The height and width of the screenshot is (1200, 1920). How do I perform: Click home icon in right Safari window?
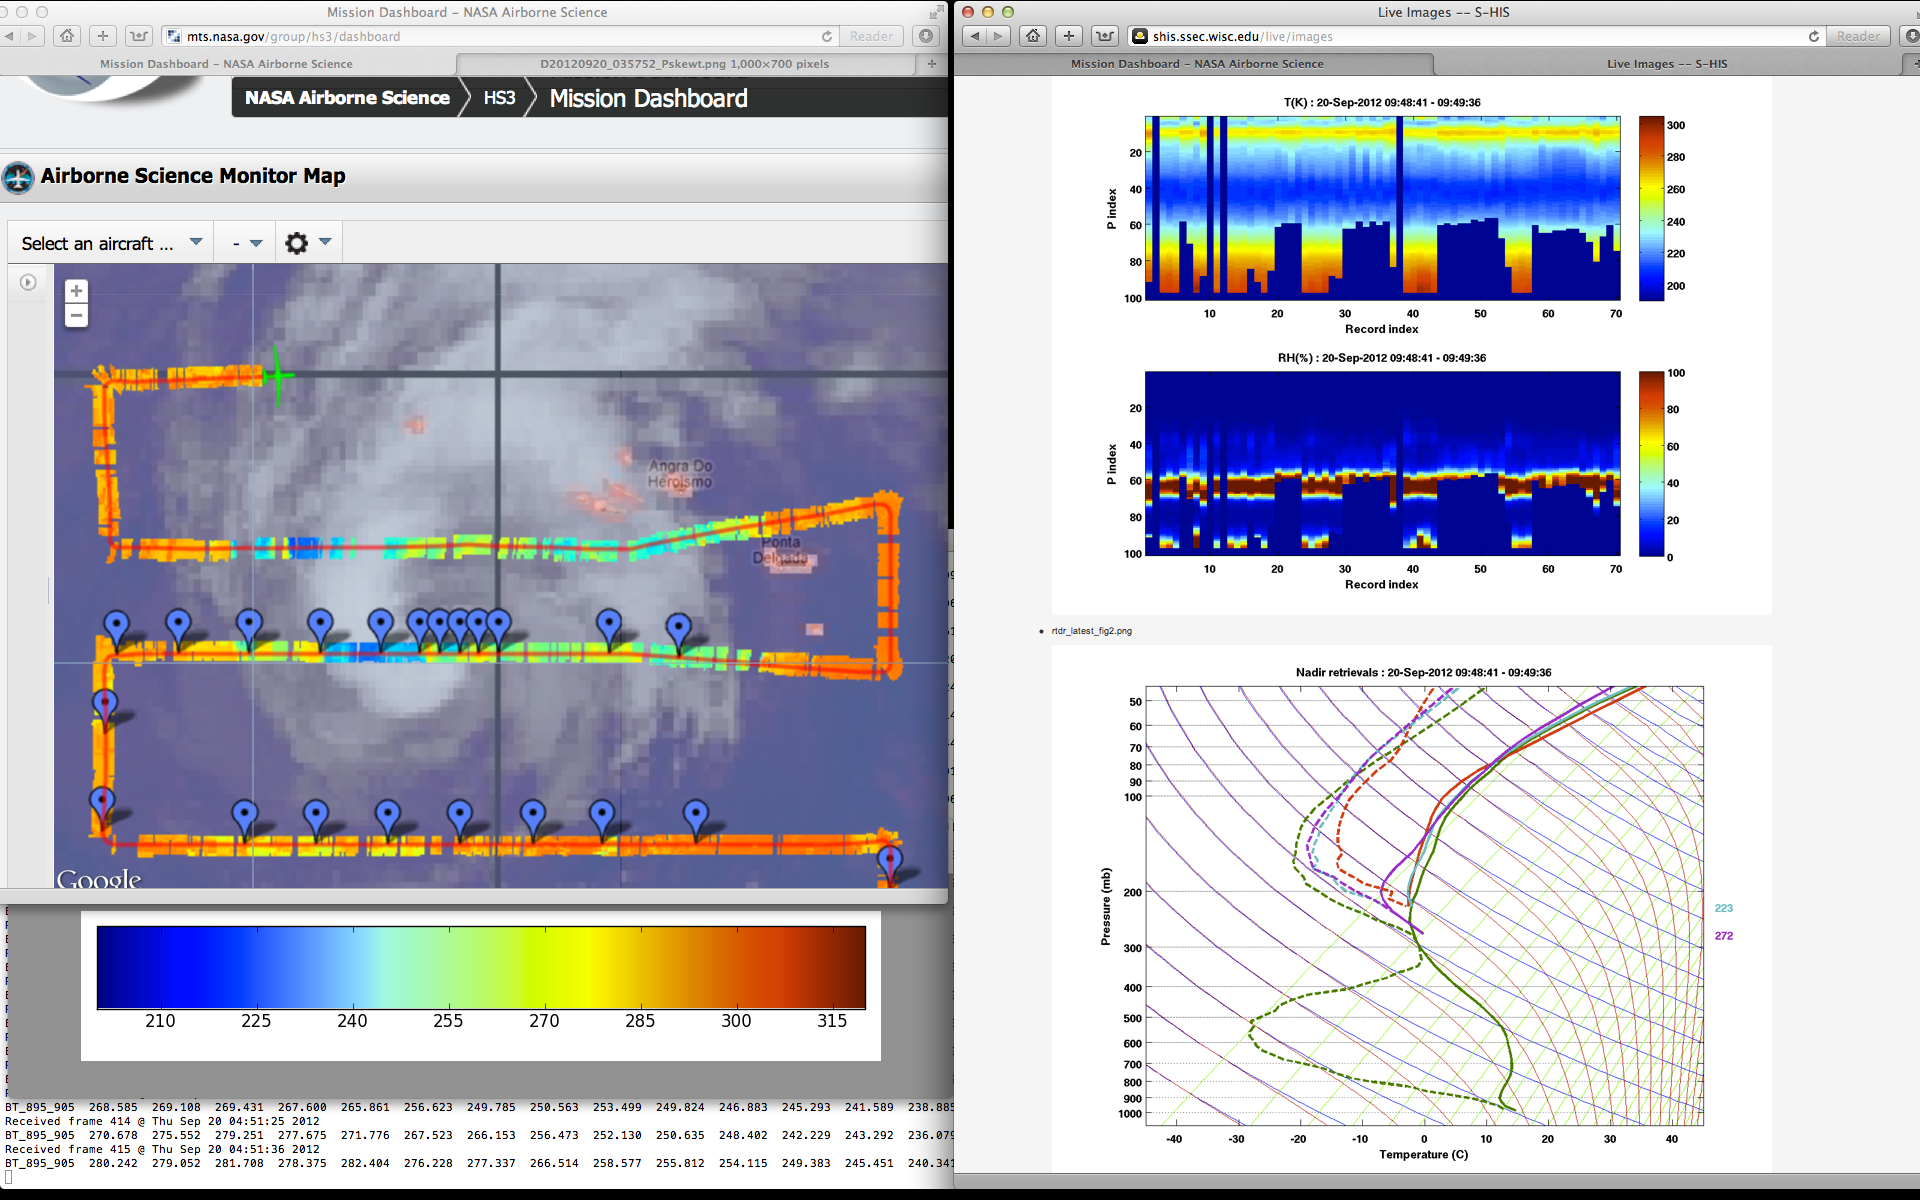[1033, 36]
